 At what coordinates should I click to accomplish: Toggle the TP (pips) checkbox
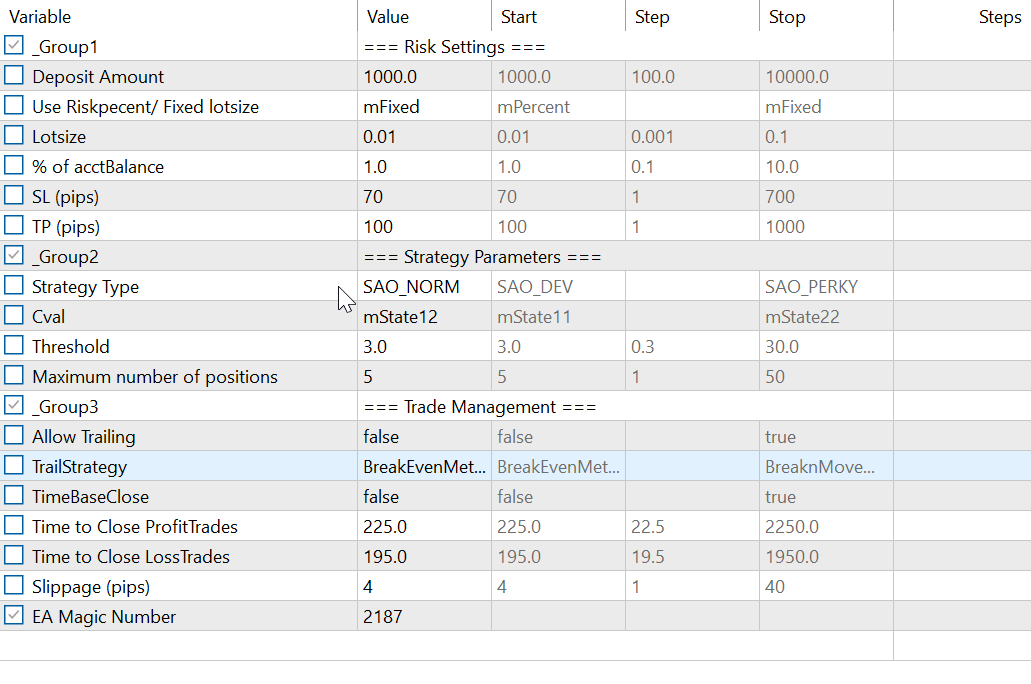tap(14, 226)
